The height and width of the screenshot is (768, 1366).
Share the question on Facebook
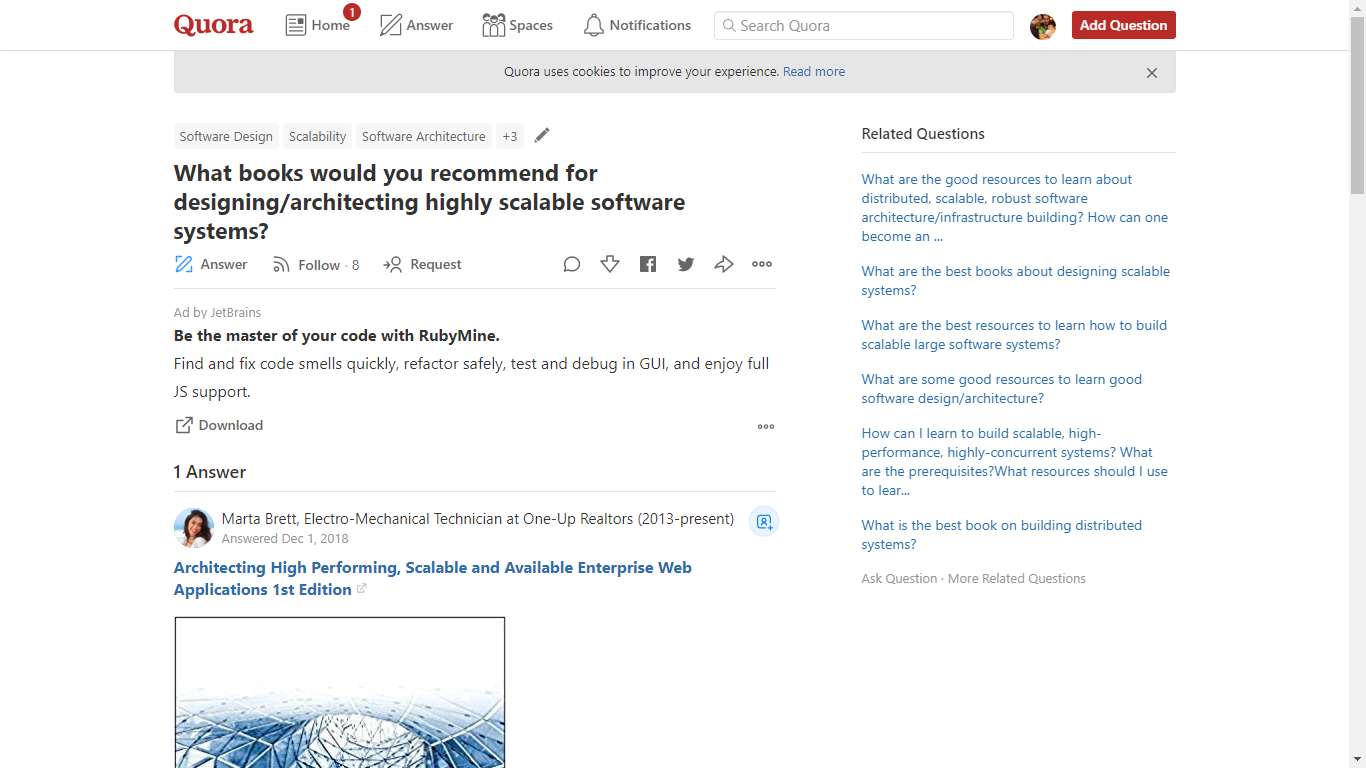[x=648, y=264]
